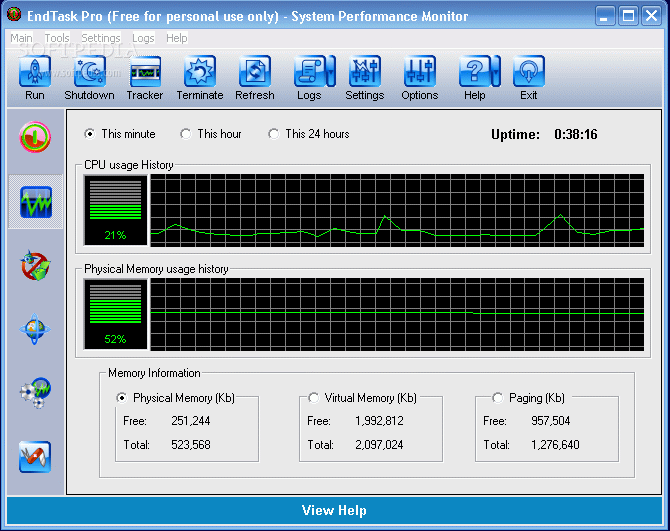Open the gears with monitor sidebar icon
670x531 pixels.
[35, 393]
